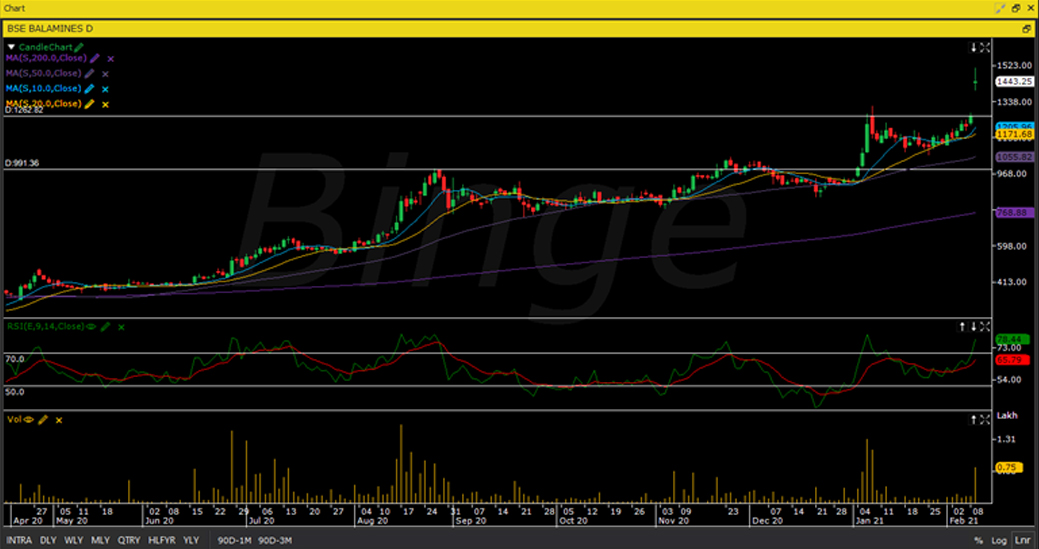Click the 1055.82 MA50 value tag
The width and height of the screenshot is (1039, 549).
[1014, 157]
